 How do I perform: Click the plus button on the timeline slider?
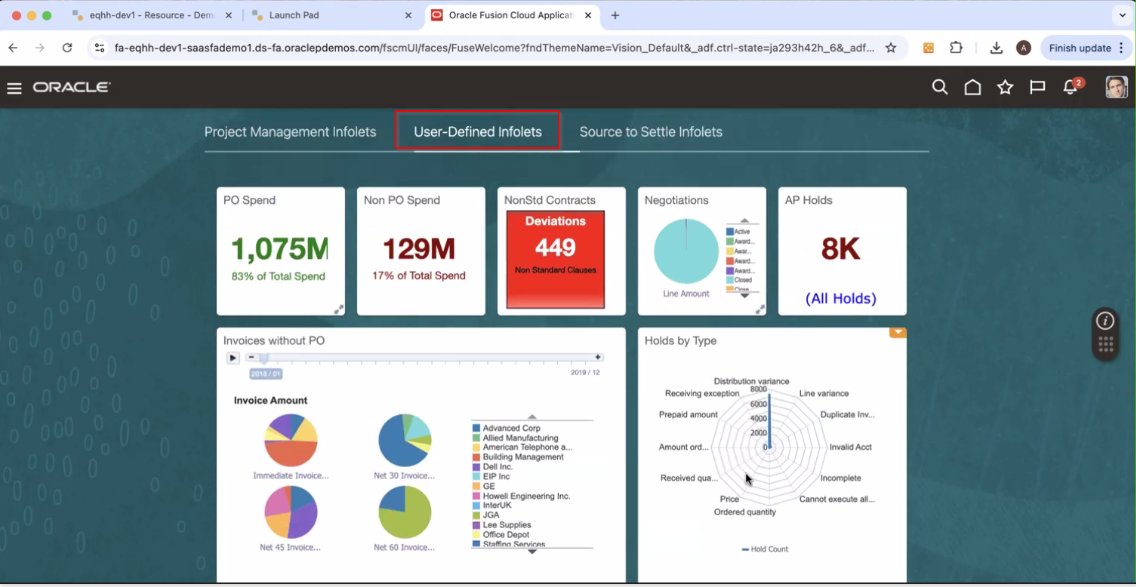coord(598,357)
